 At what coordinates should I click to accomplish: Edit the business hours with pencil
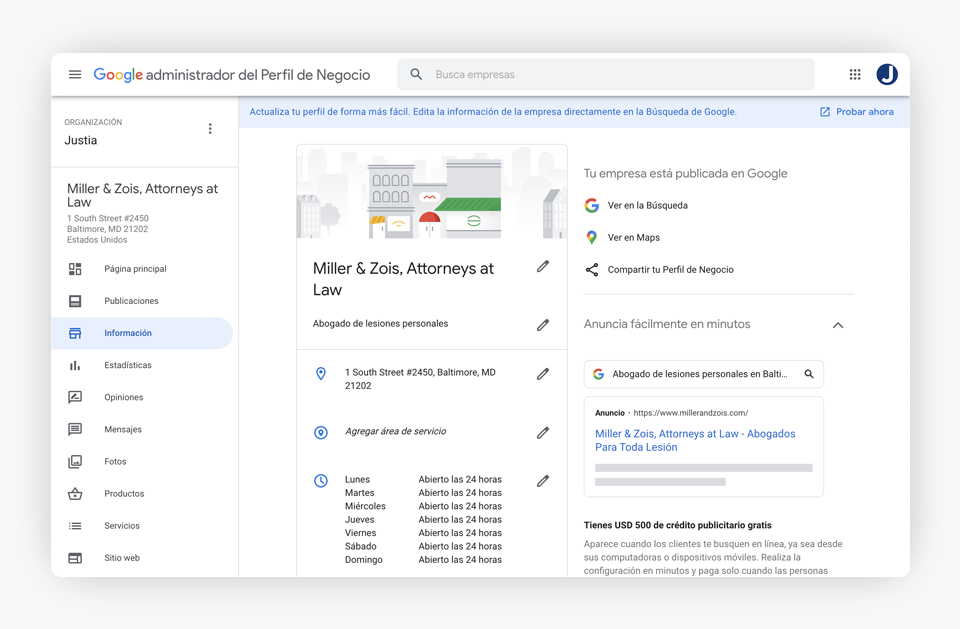543,481
